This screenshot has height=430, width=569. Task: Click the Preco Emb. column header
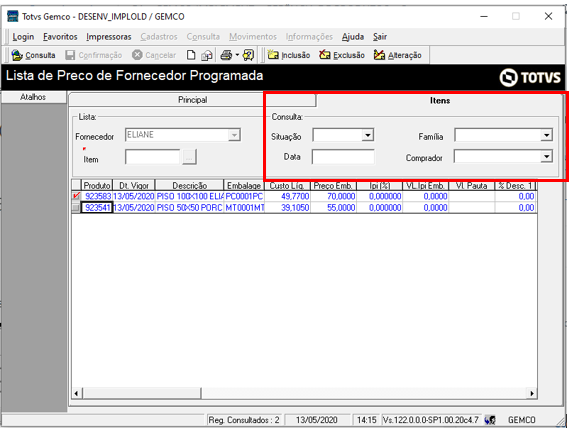[333, 185]
